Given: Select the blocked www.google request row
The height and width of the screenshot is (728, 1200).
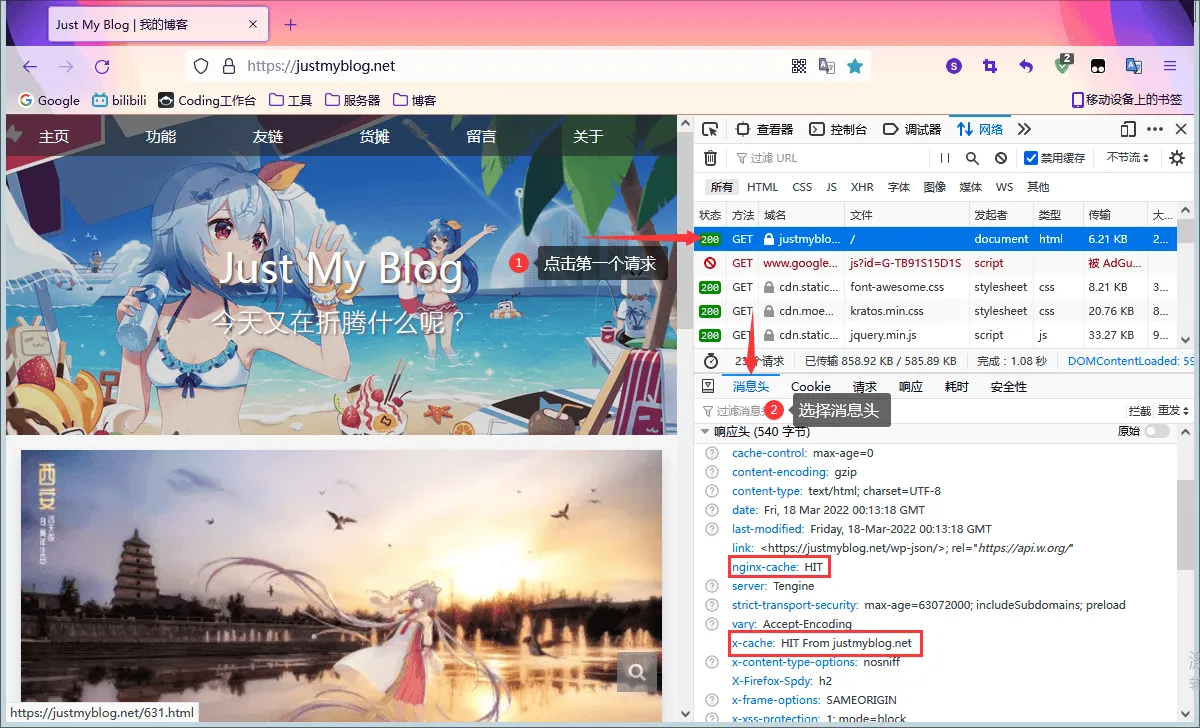Looking at the screenshot, I should tap(935, 263).
